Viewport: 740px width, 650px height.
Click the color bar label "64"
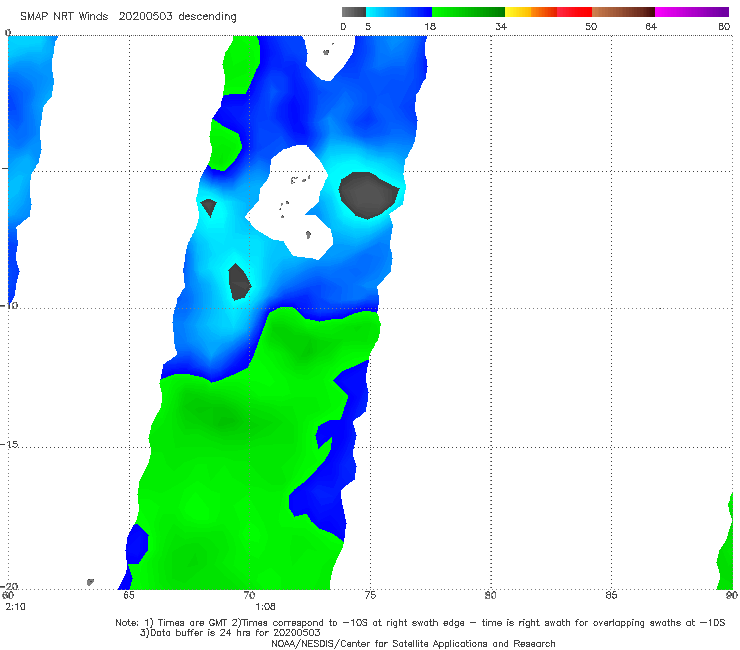651,26
